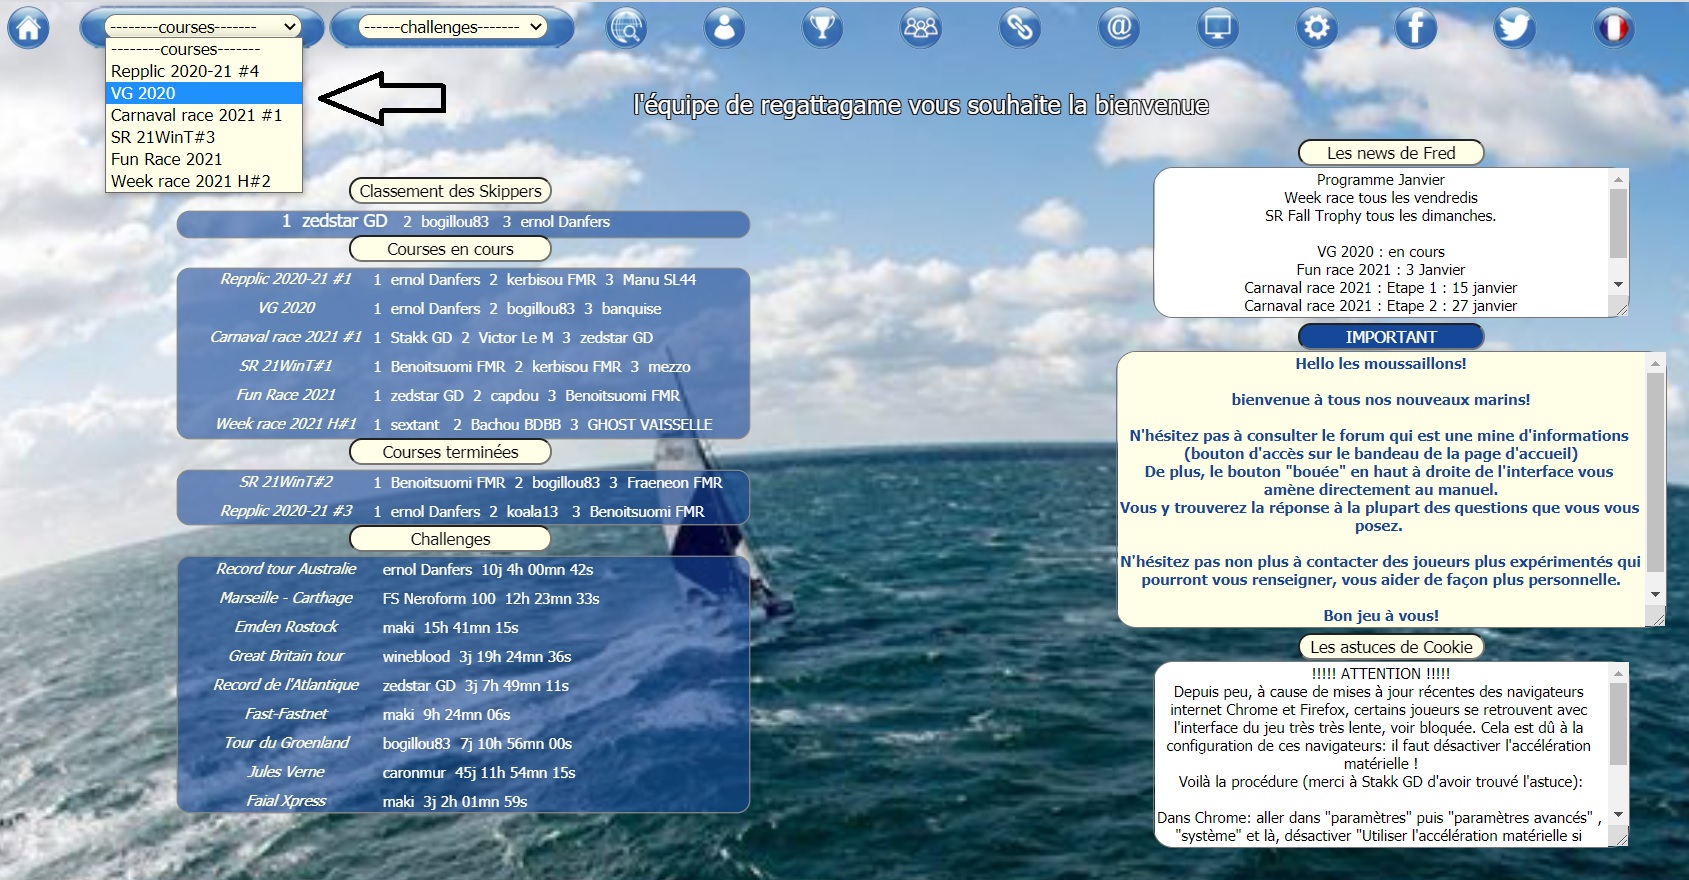Click skipper ernol Danfers in rankings bar

pyautogui.click(x=565, y=222)
